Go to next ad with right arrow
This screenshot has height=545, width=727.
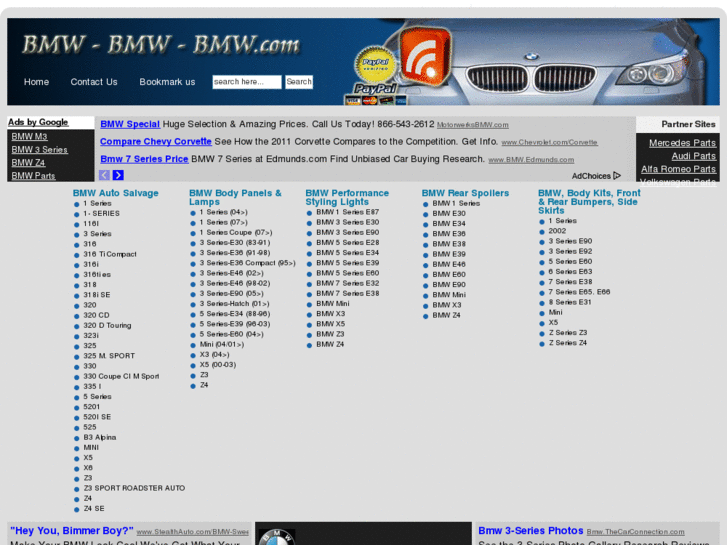coord(118,175)
